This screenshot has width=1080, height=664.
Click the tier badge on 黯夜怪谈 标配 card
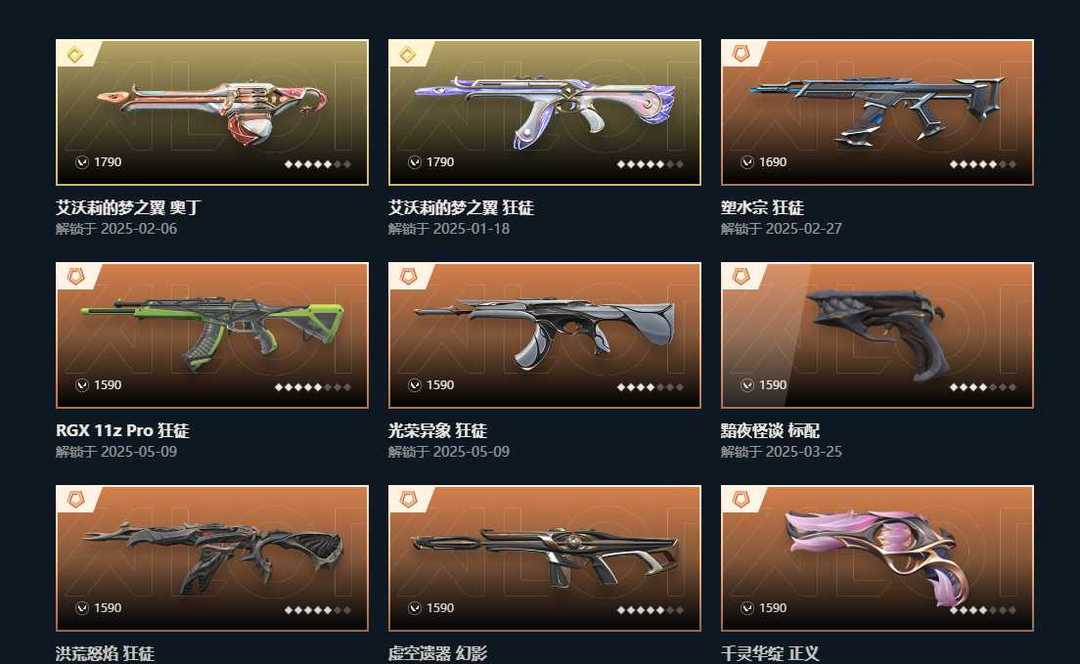(x=740, y=277)
